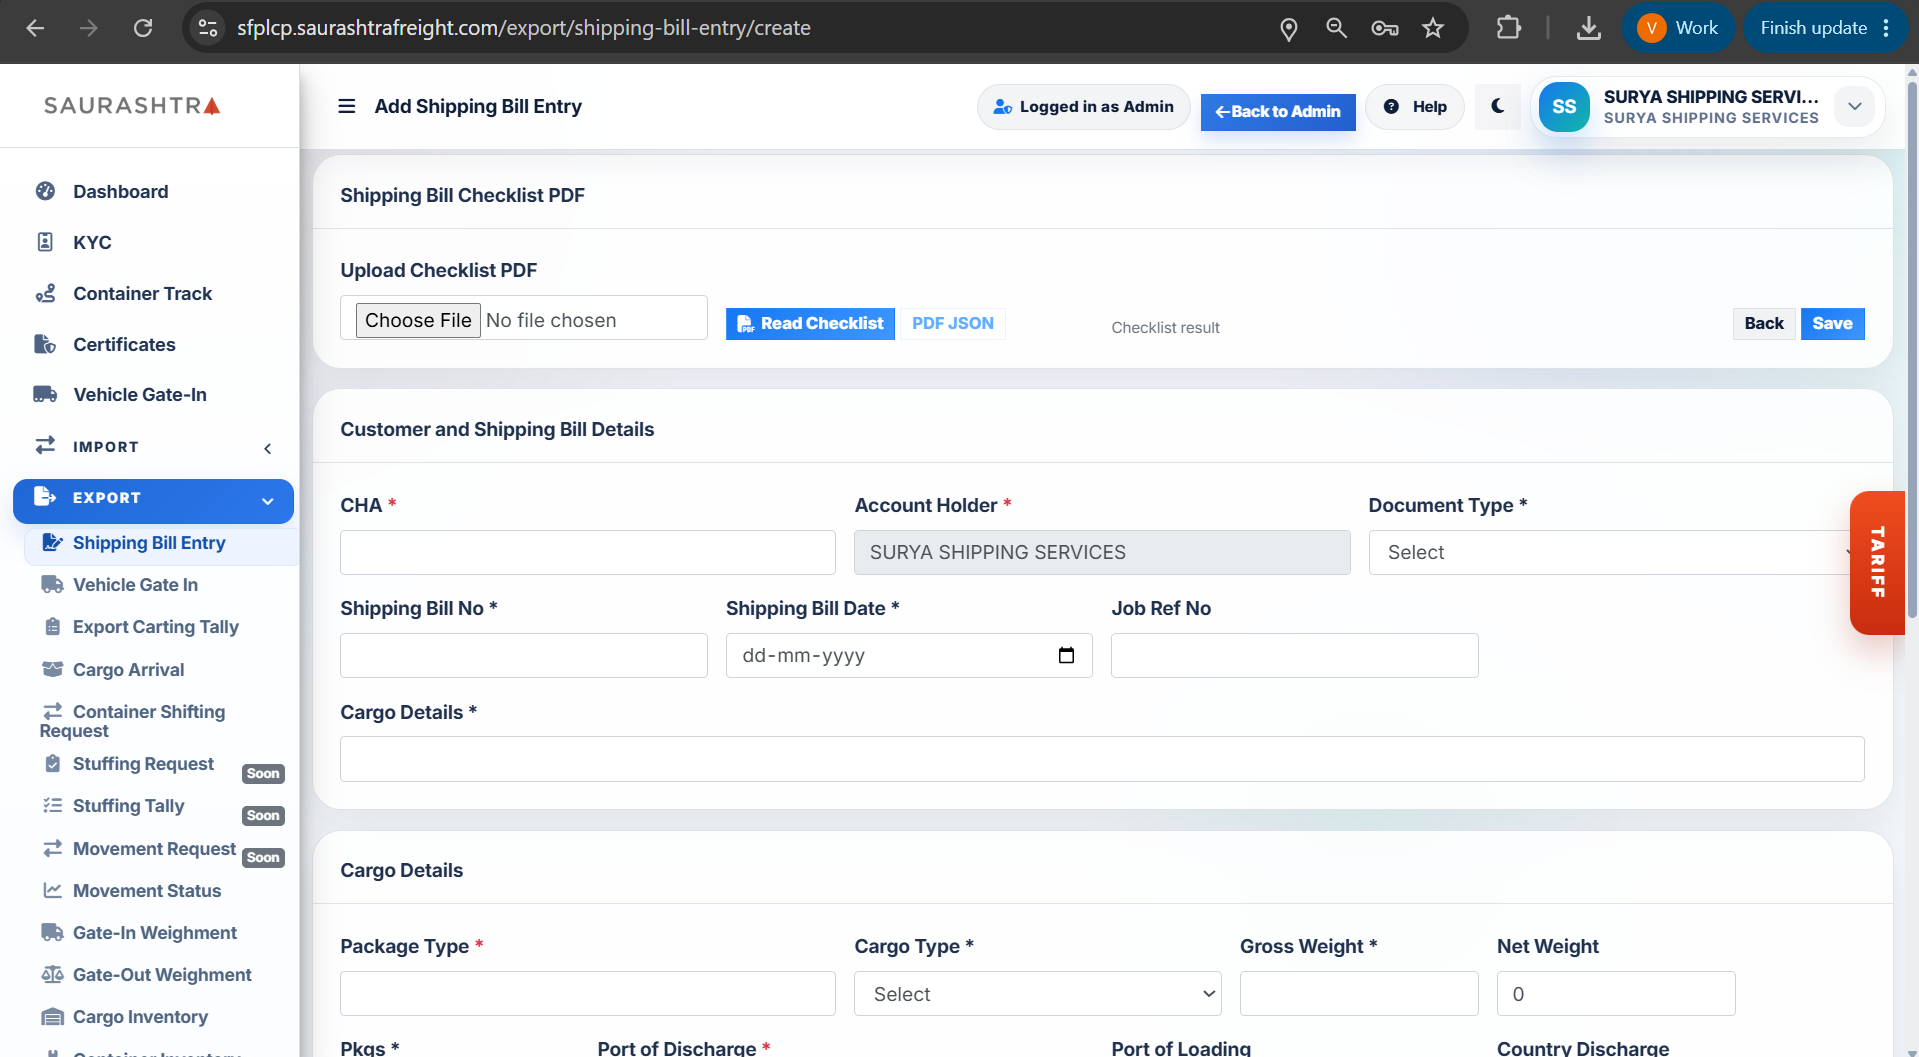Image resolution: width=1919 pixels, height=1057 pixels.
Task: Click browser forward arrow
Action: click(x=89, y=28)
